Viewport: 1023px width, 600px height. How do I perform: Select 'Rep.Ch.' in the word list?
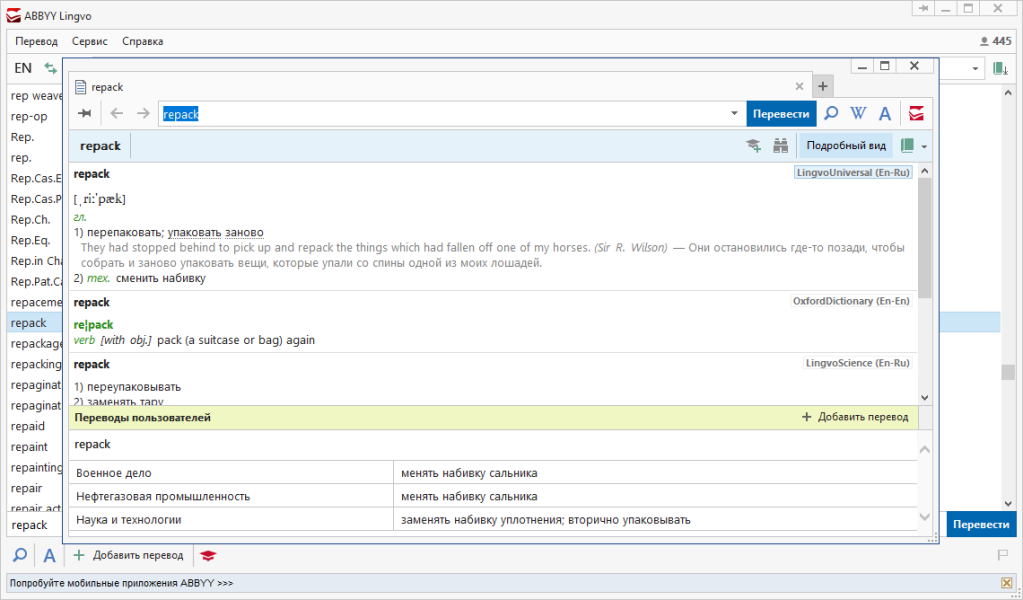(31, 220)
